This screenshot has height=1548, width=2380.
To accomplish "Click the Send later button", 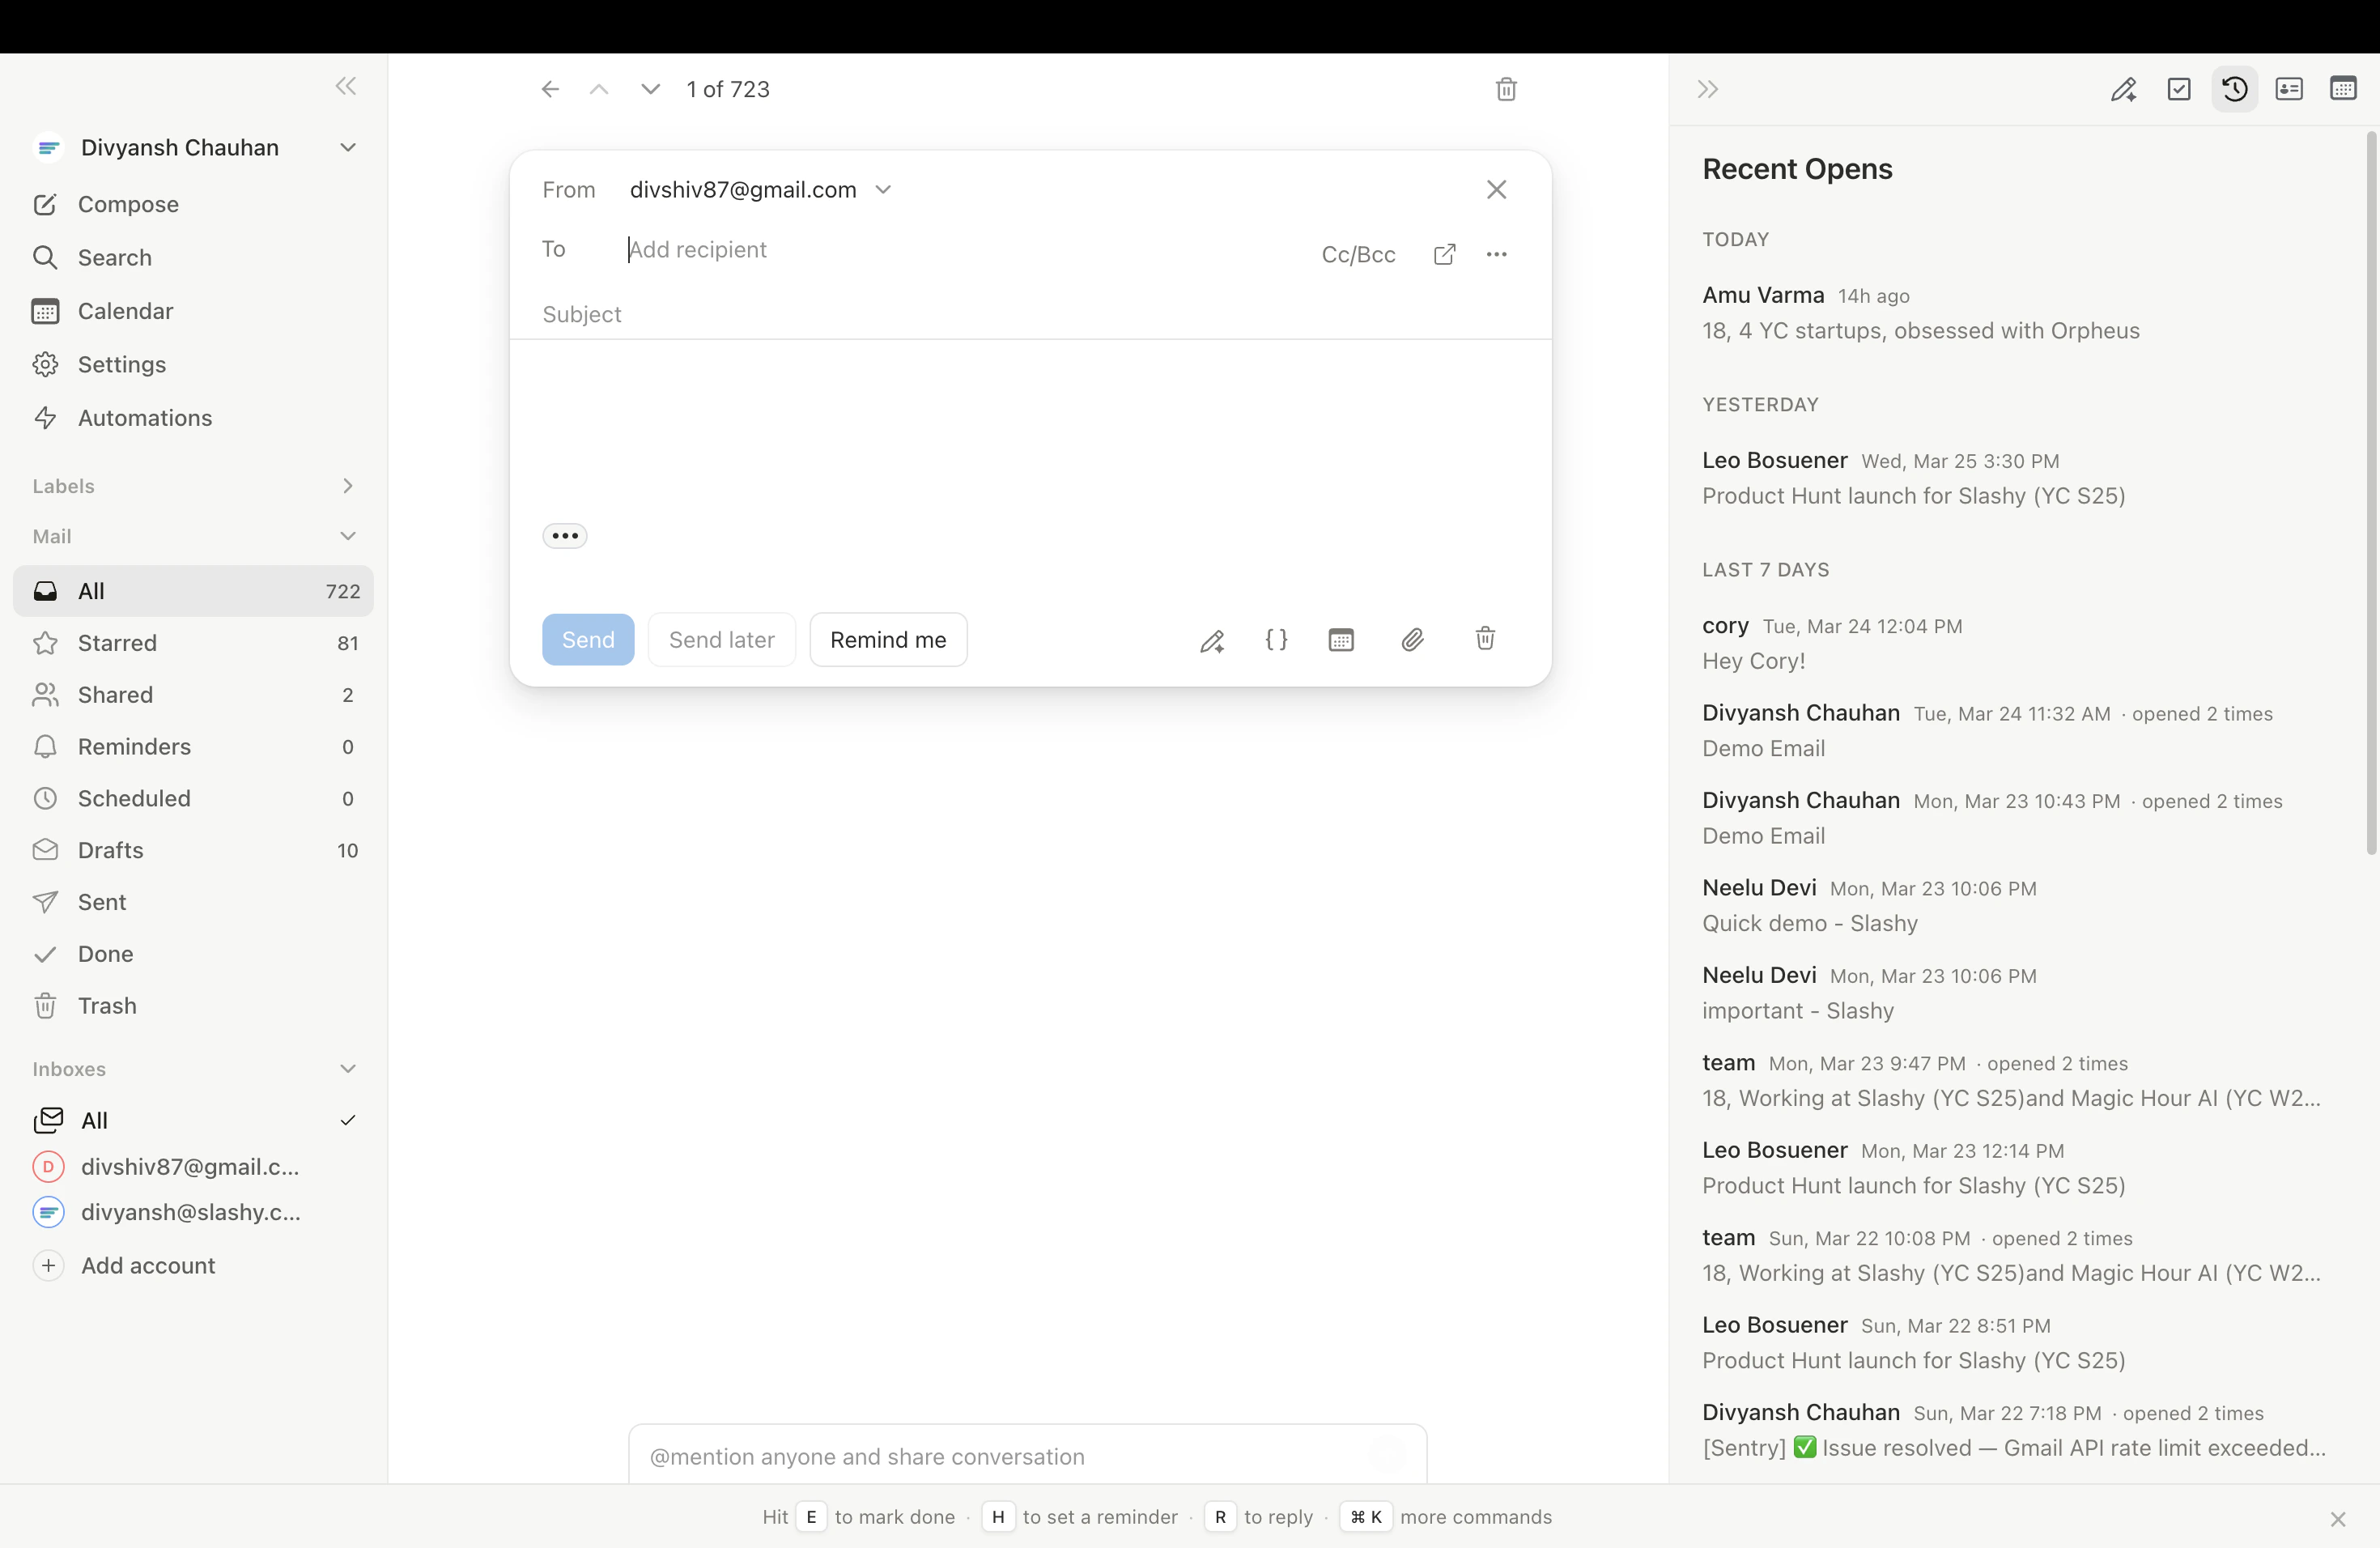I will (721, 639).
